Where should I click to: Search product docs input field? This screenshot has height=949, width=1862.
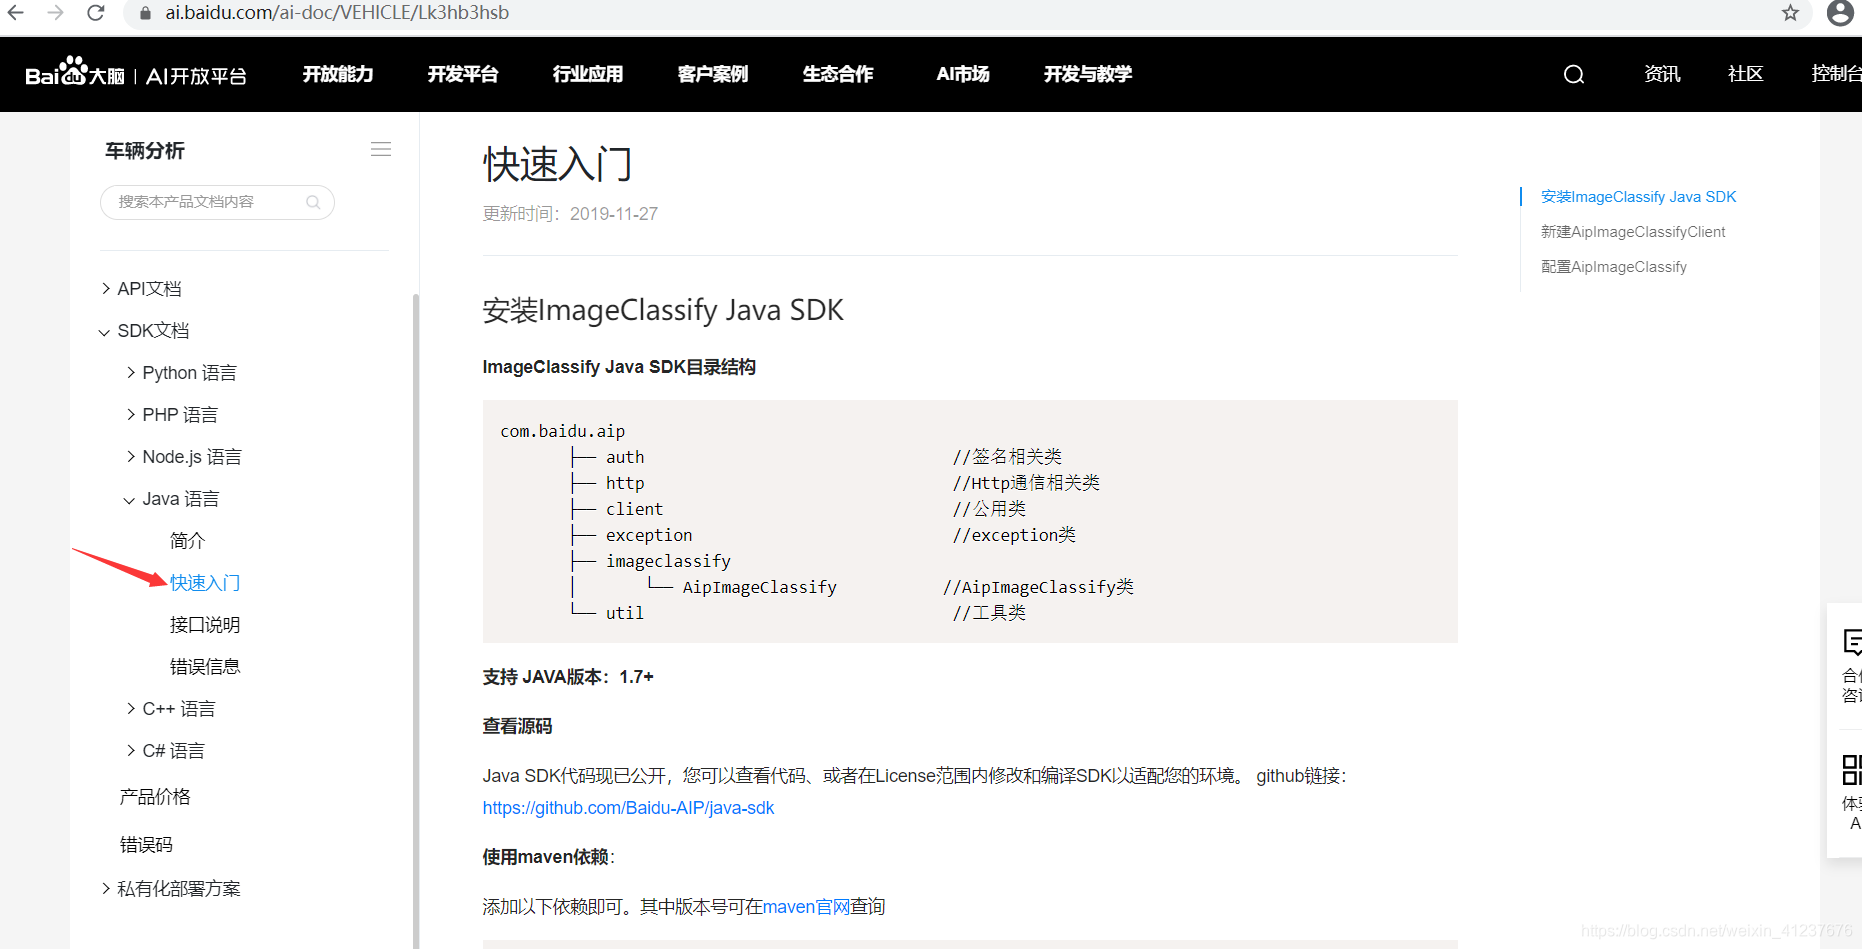[217, 202]
